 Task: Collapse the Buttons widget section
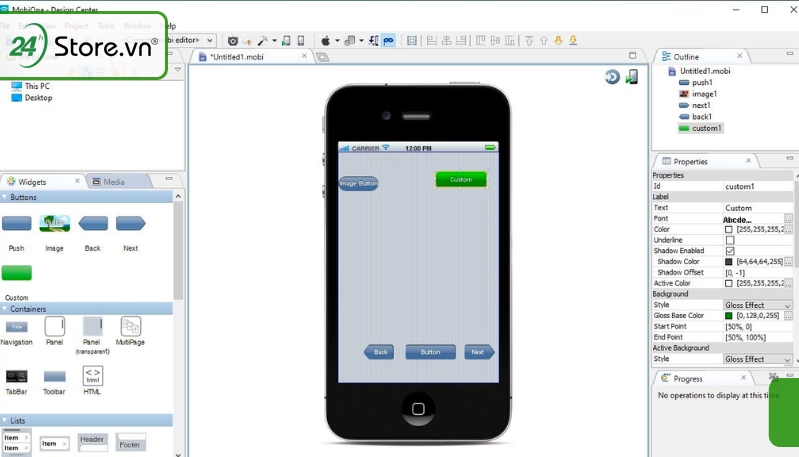click(x=5, y=197)
